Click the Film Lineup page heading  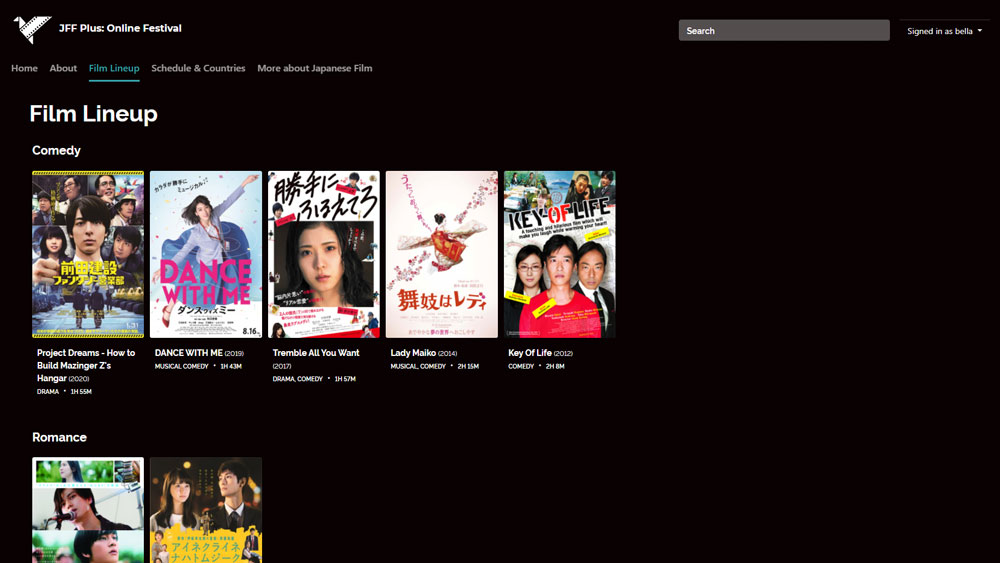click(93, 113)
